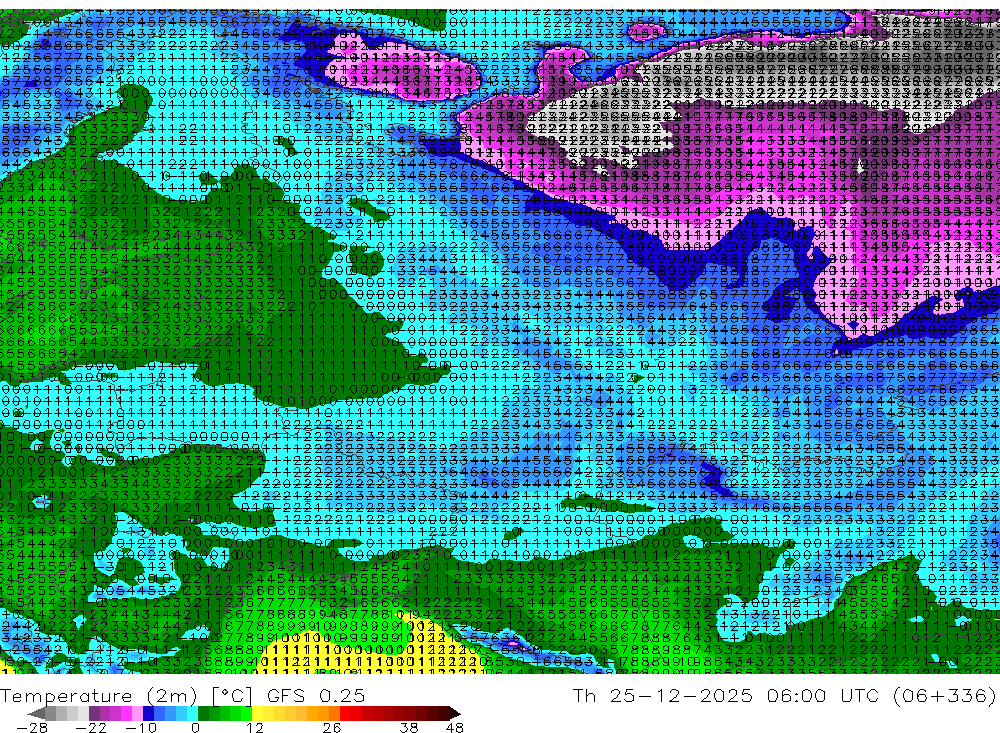The width and height of the screenshot is (1000, 733).
Task: Click the "38" color scale label
Action: tap(408, 727)
